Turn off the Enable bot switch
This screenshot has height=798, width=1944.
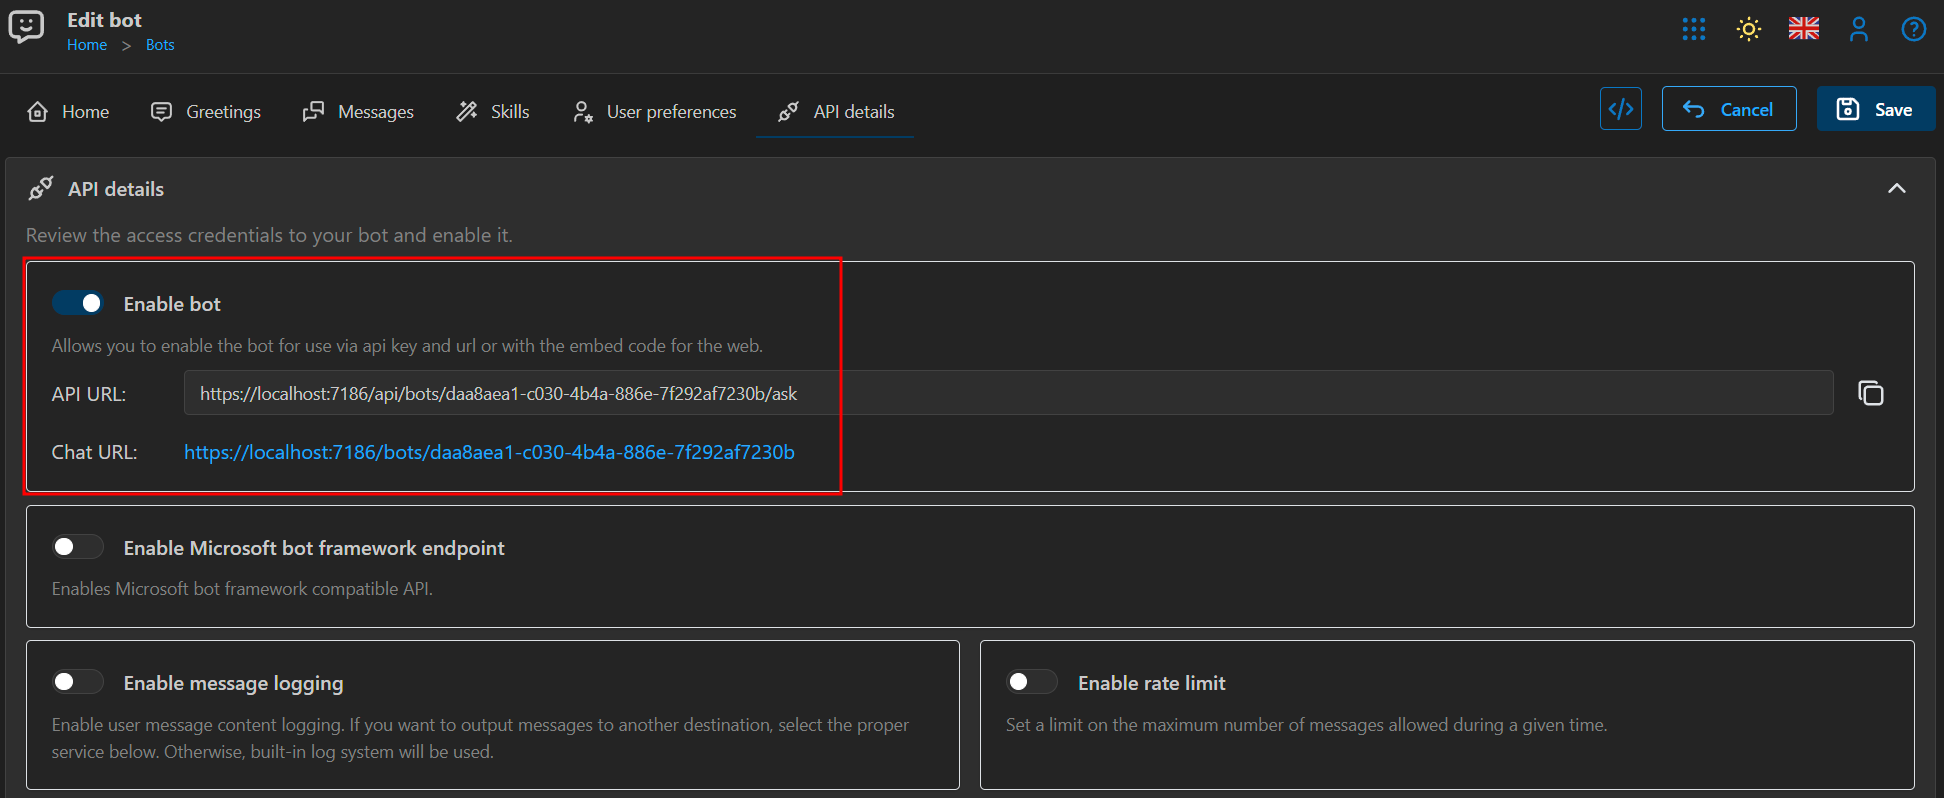pyautogui.click(x=78, y=303)
